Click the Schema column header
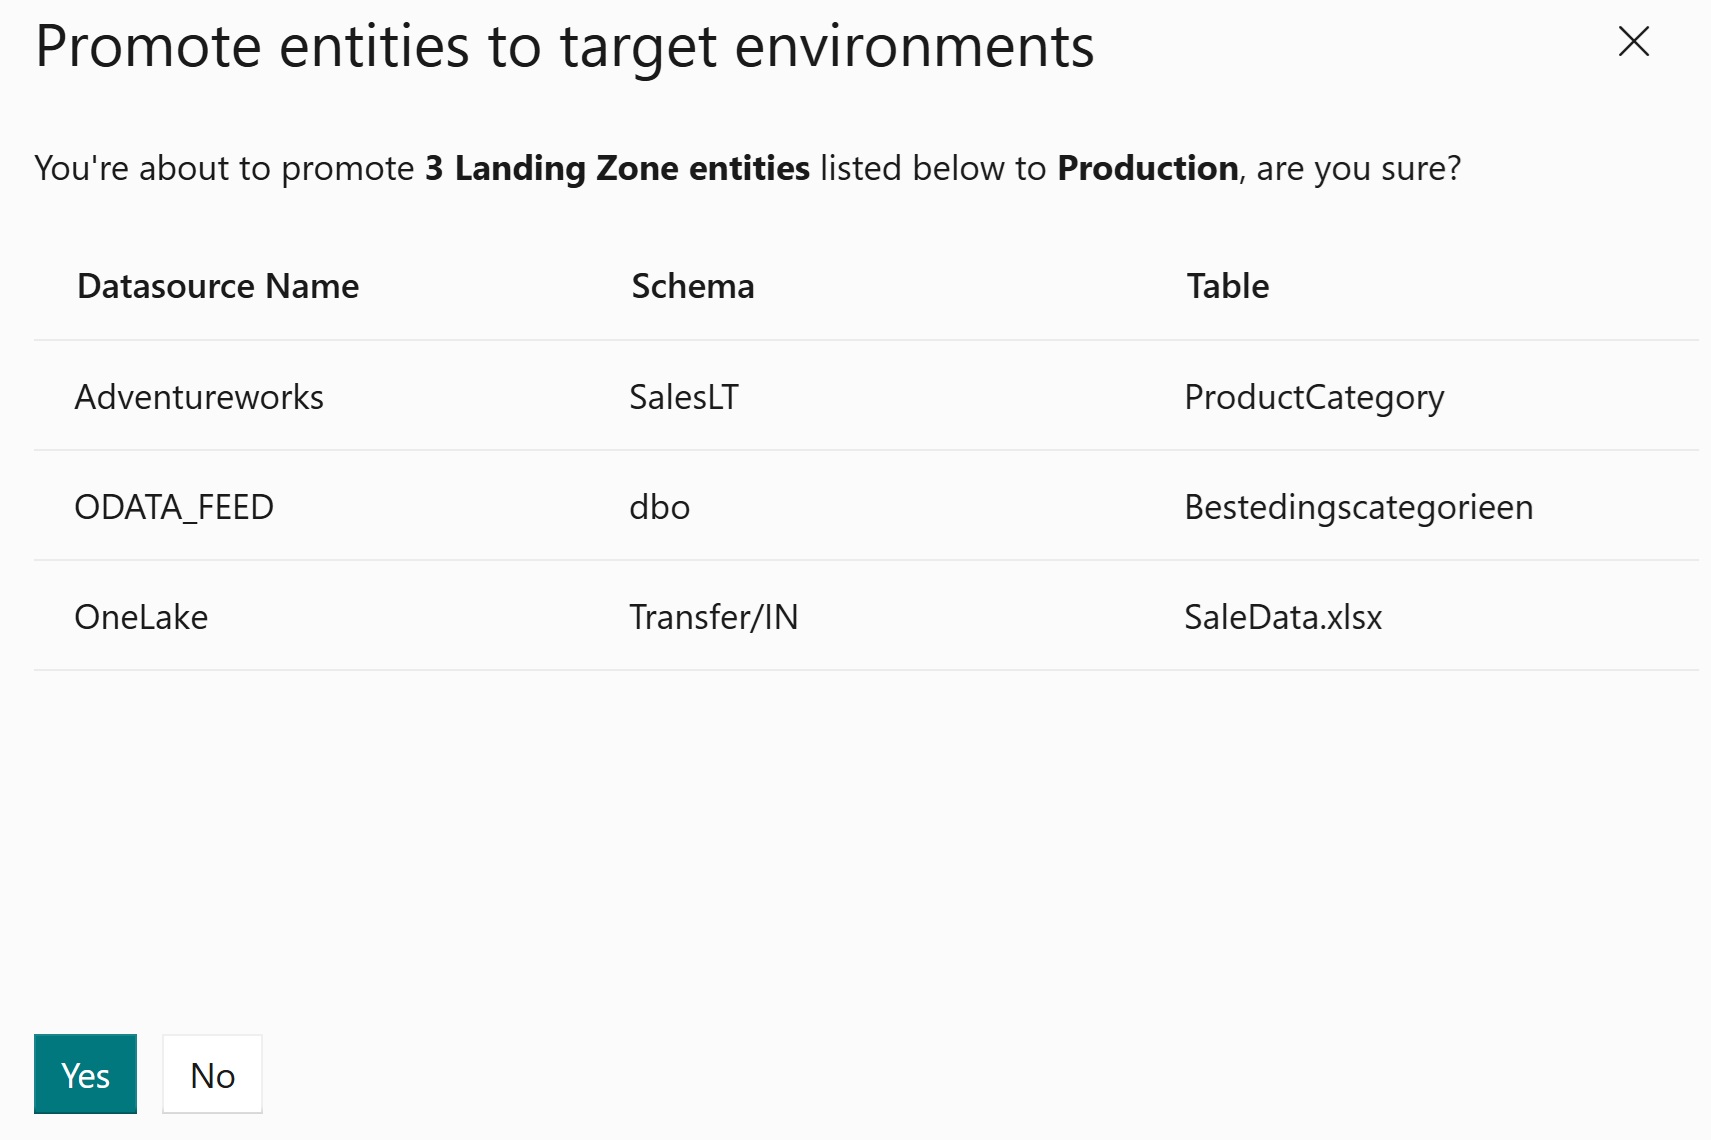1711x1140 pixels. click(692, 287)
